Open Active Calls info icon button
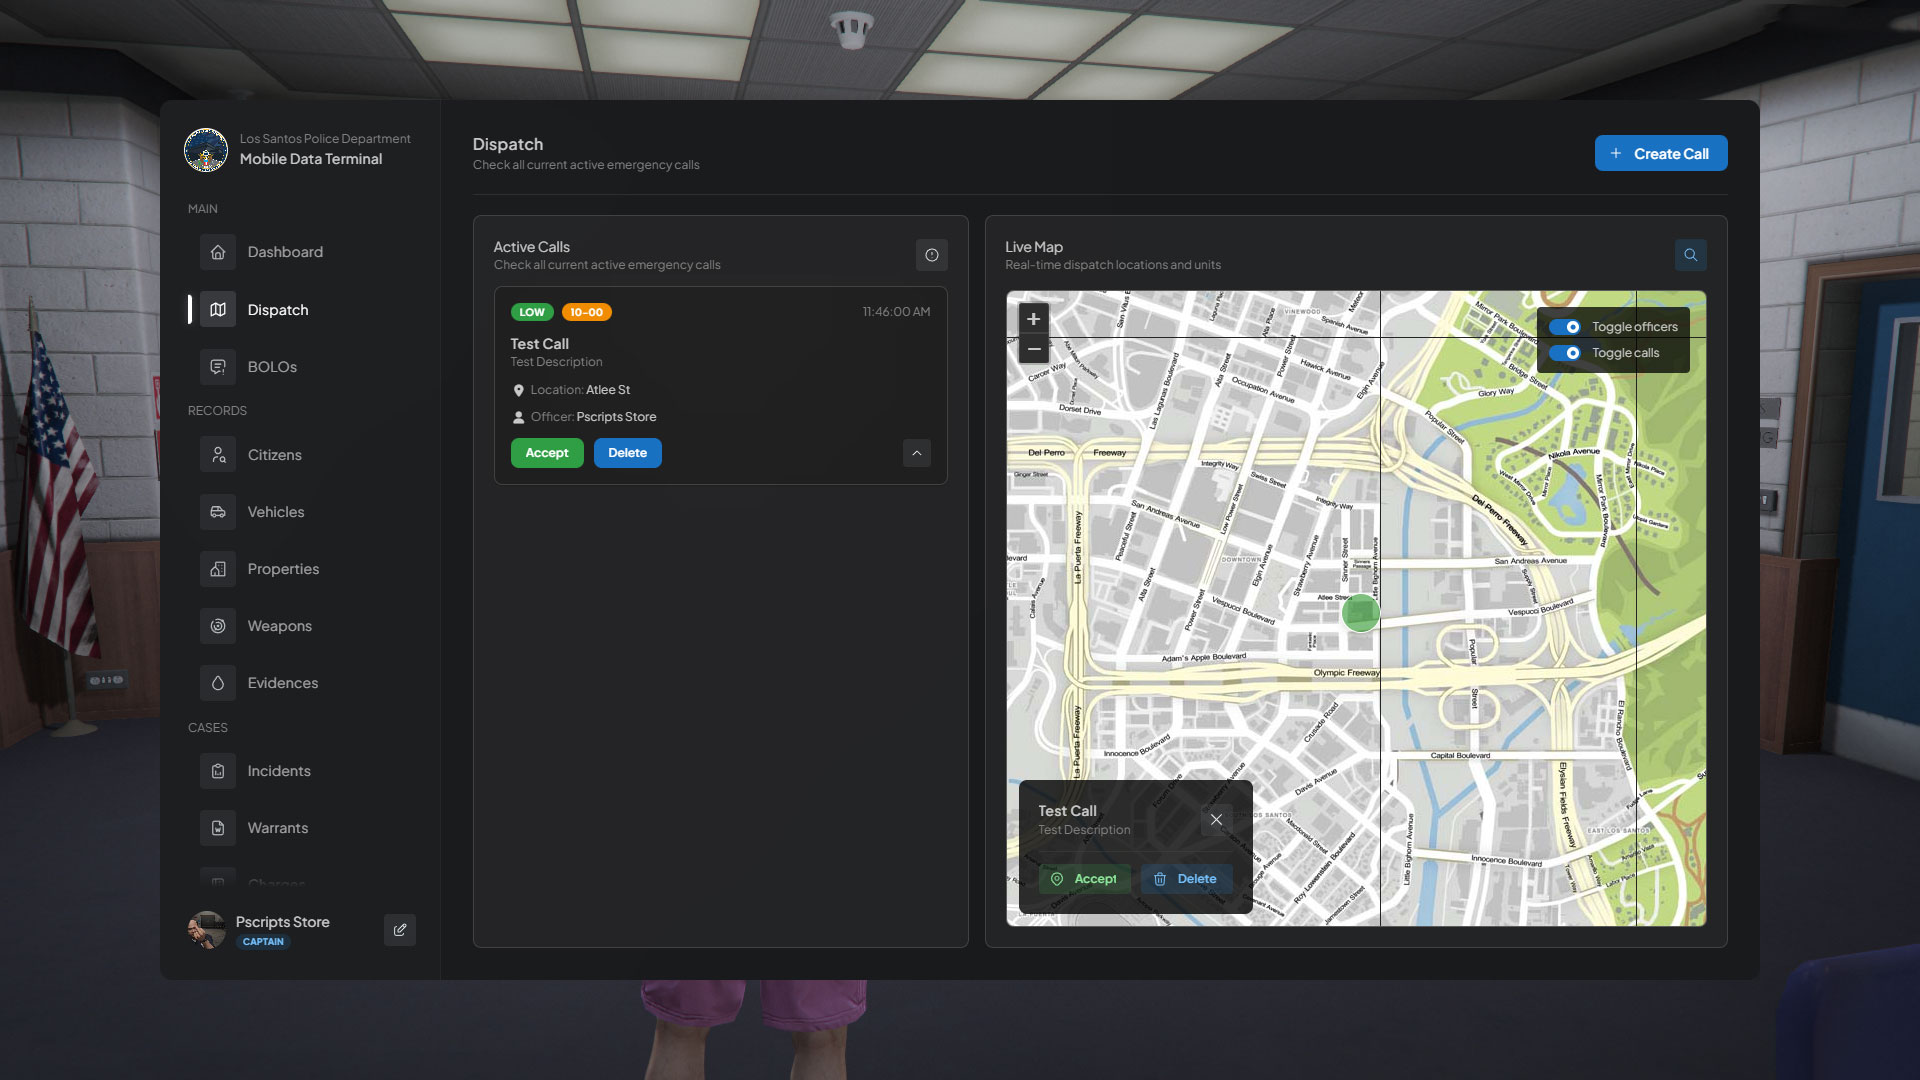The width and height of the screenshot is (1920, 1080). tap(932, 255)
